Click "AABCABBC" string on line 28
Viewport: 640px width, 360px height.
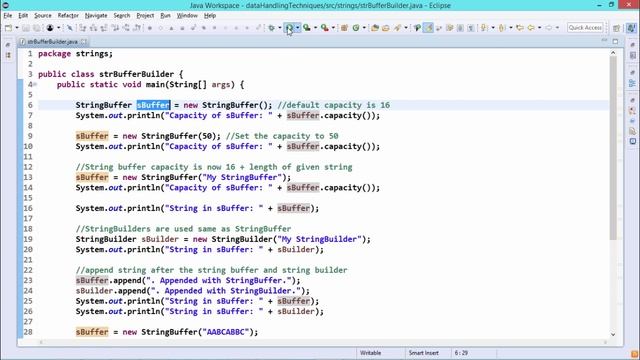coord(226,332)
